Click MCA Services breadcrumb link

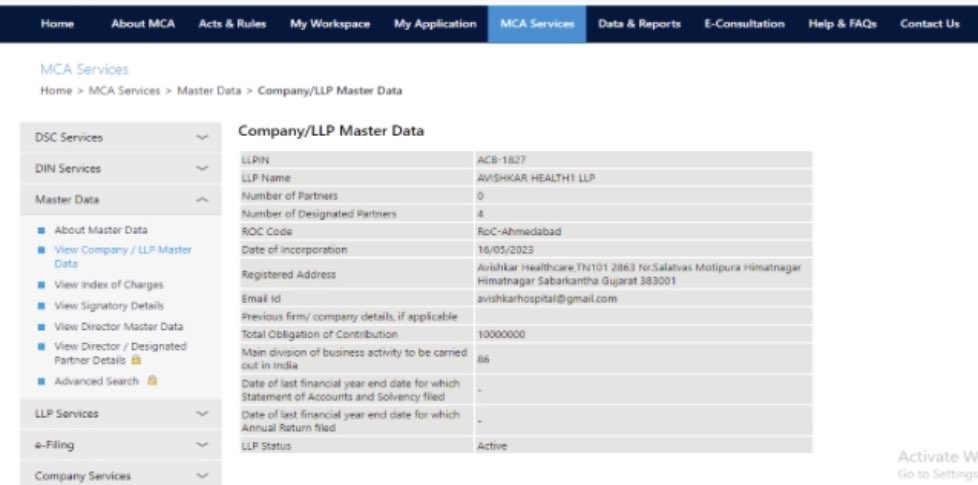pos(124,90)
